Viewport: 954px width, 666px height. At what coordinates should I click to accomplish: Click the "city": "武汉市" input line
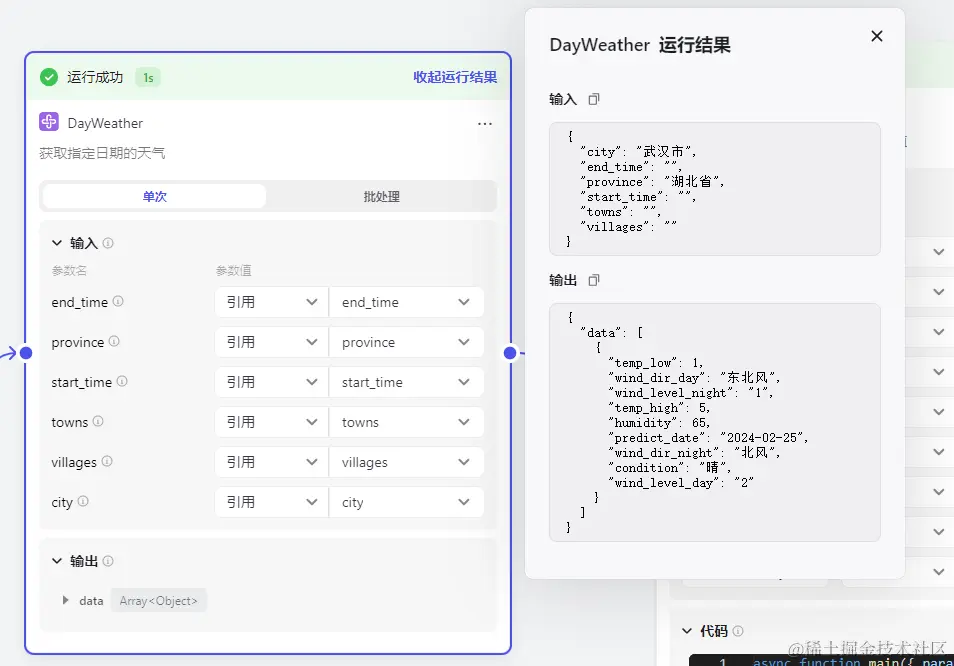click(638, 151)
